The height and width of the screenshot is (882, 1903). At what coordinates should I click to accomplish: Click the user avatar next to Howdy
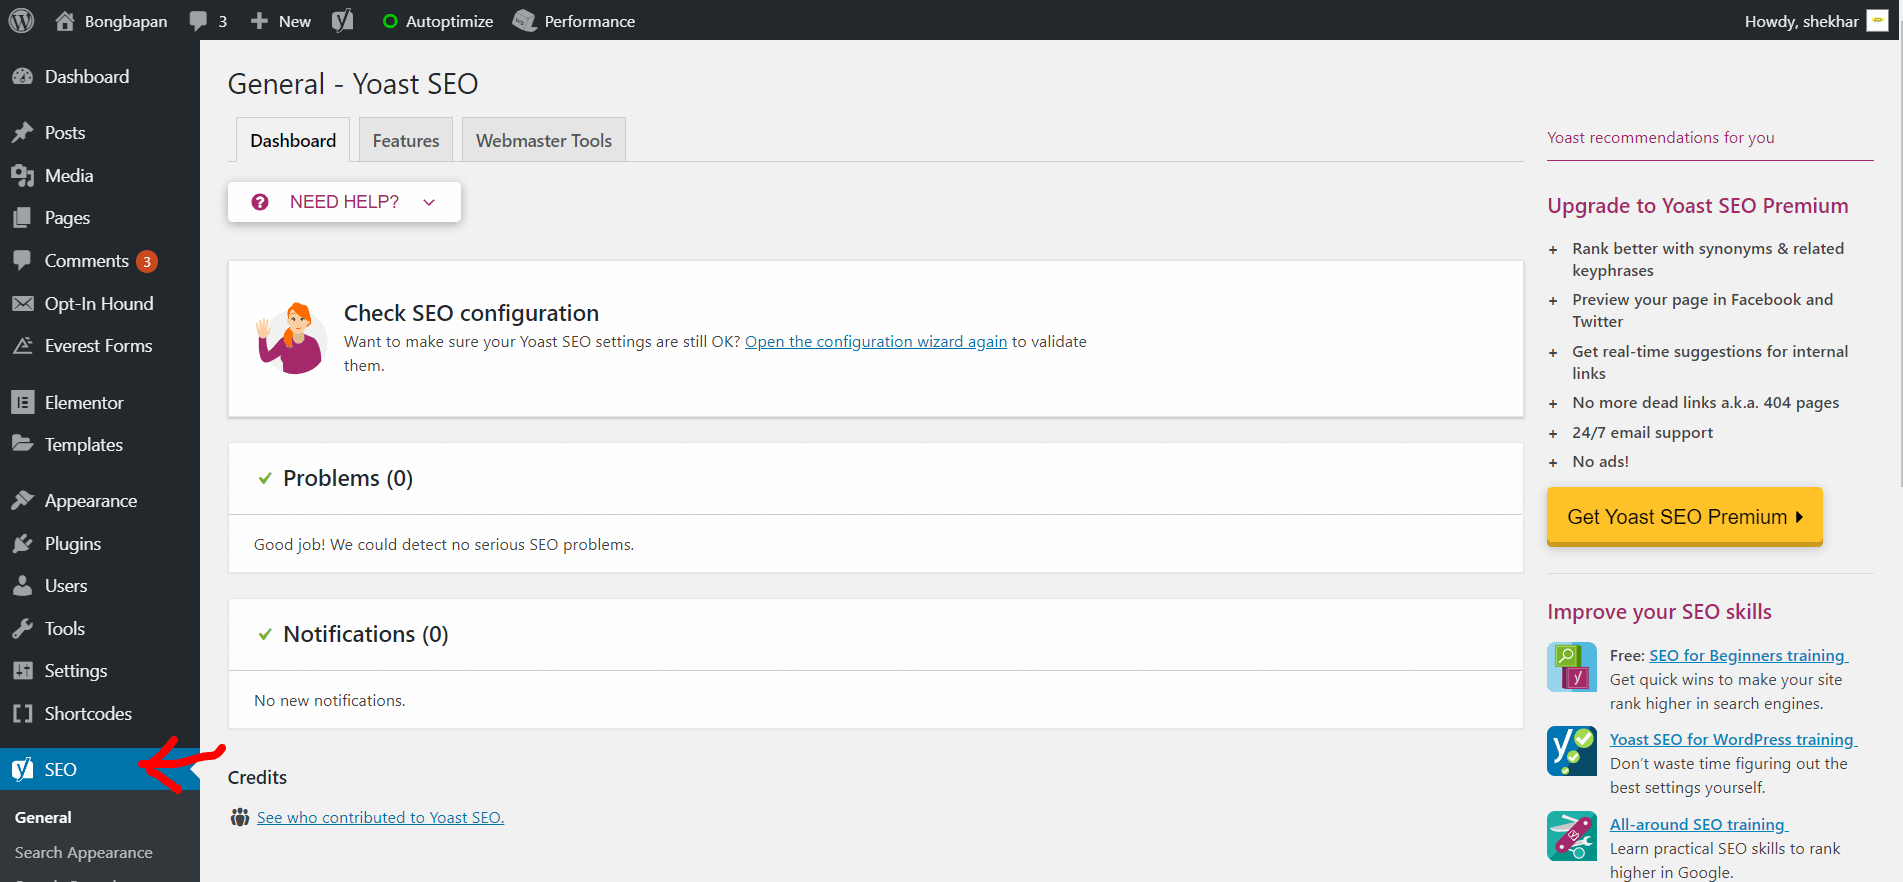[x=1877, y=21]
